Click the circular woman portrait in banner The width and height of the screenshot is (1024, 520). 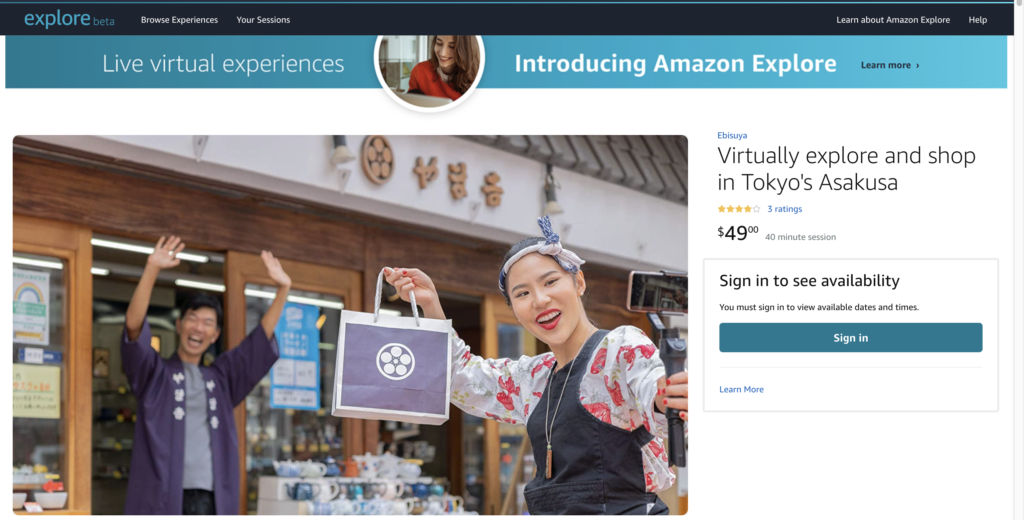tap(429, 69)
